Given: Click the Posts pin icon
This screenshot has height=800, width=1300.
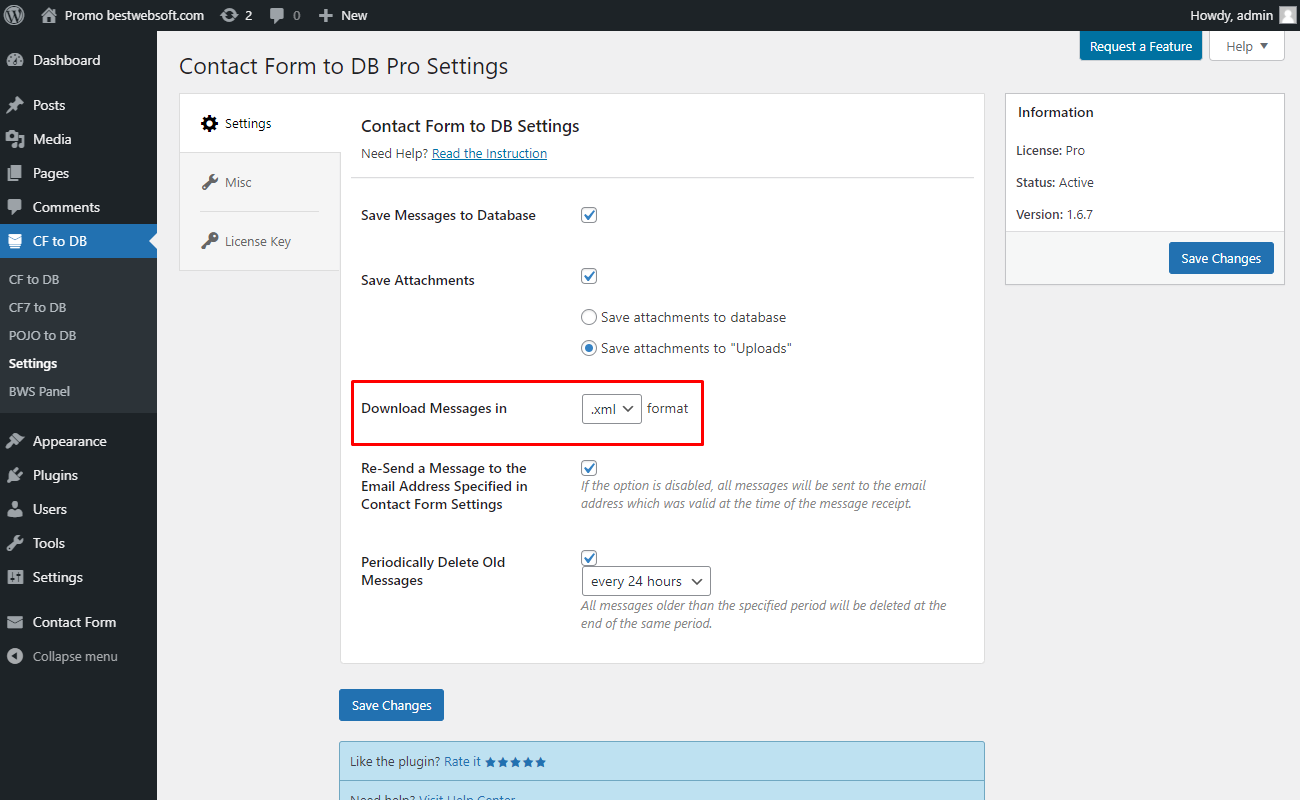Looking at the screenshot, I should coord(15,105).
